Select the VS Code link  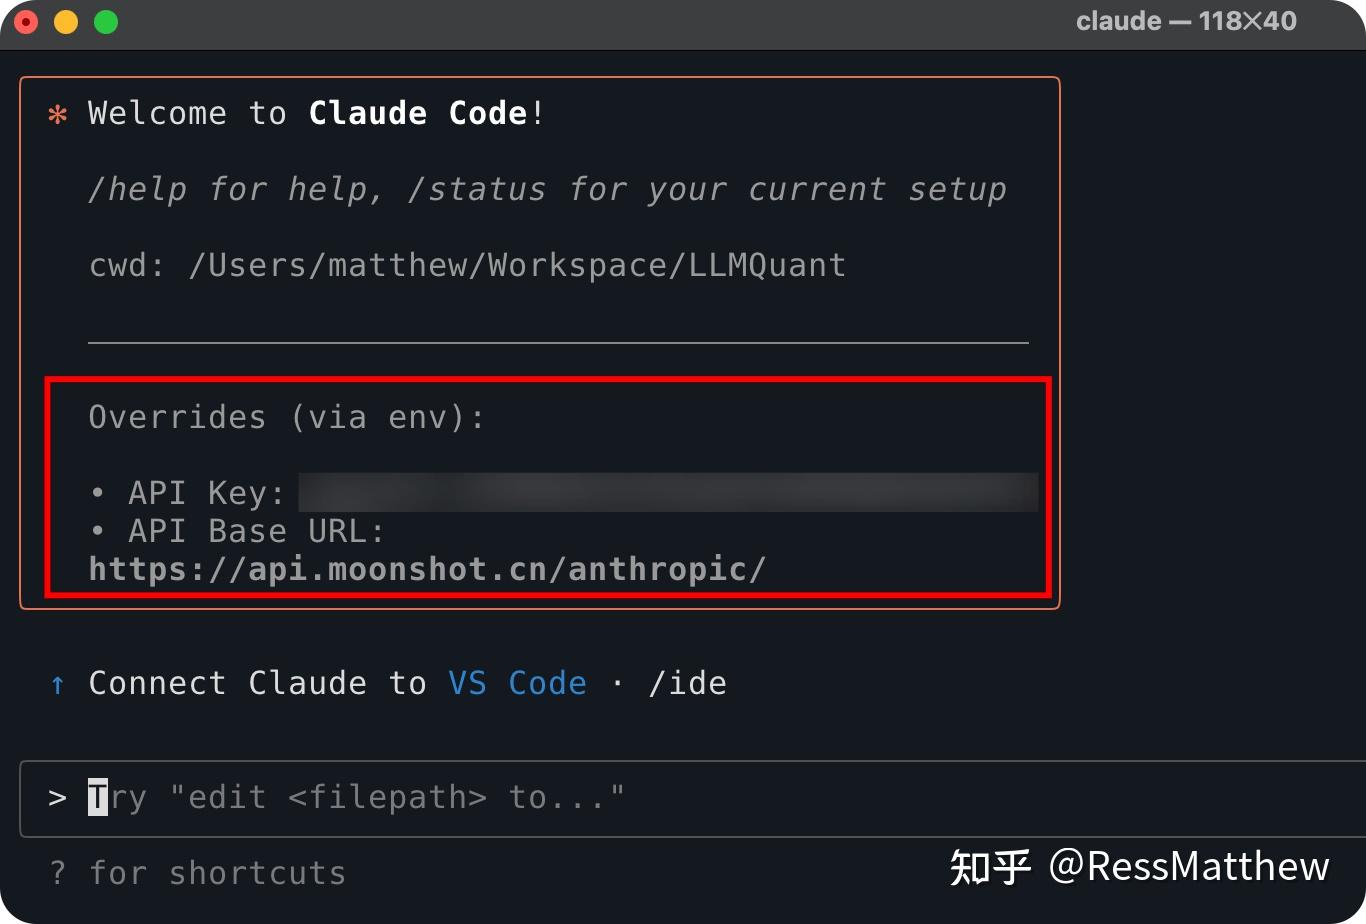pyautogui.click(x=516, y=683)
